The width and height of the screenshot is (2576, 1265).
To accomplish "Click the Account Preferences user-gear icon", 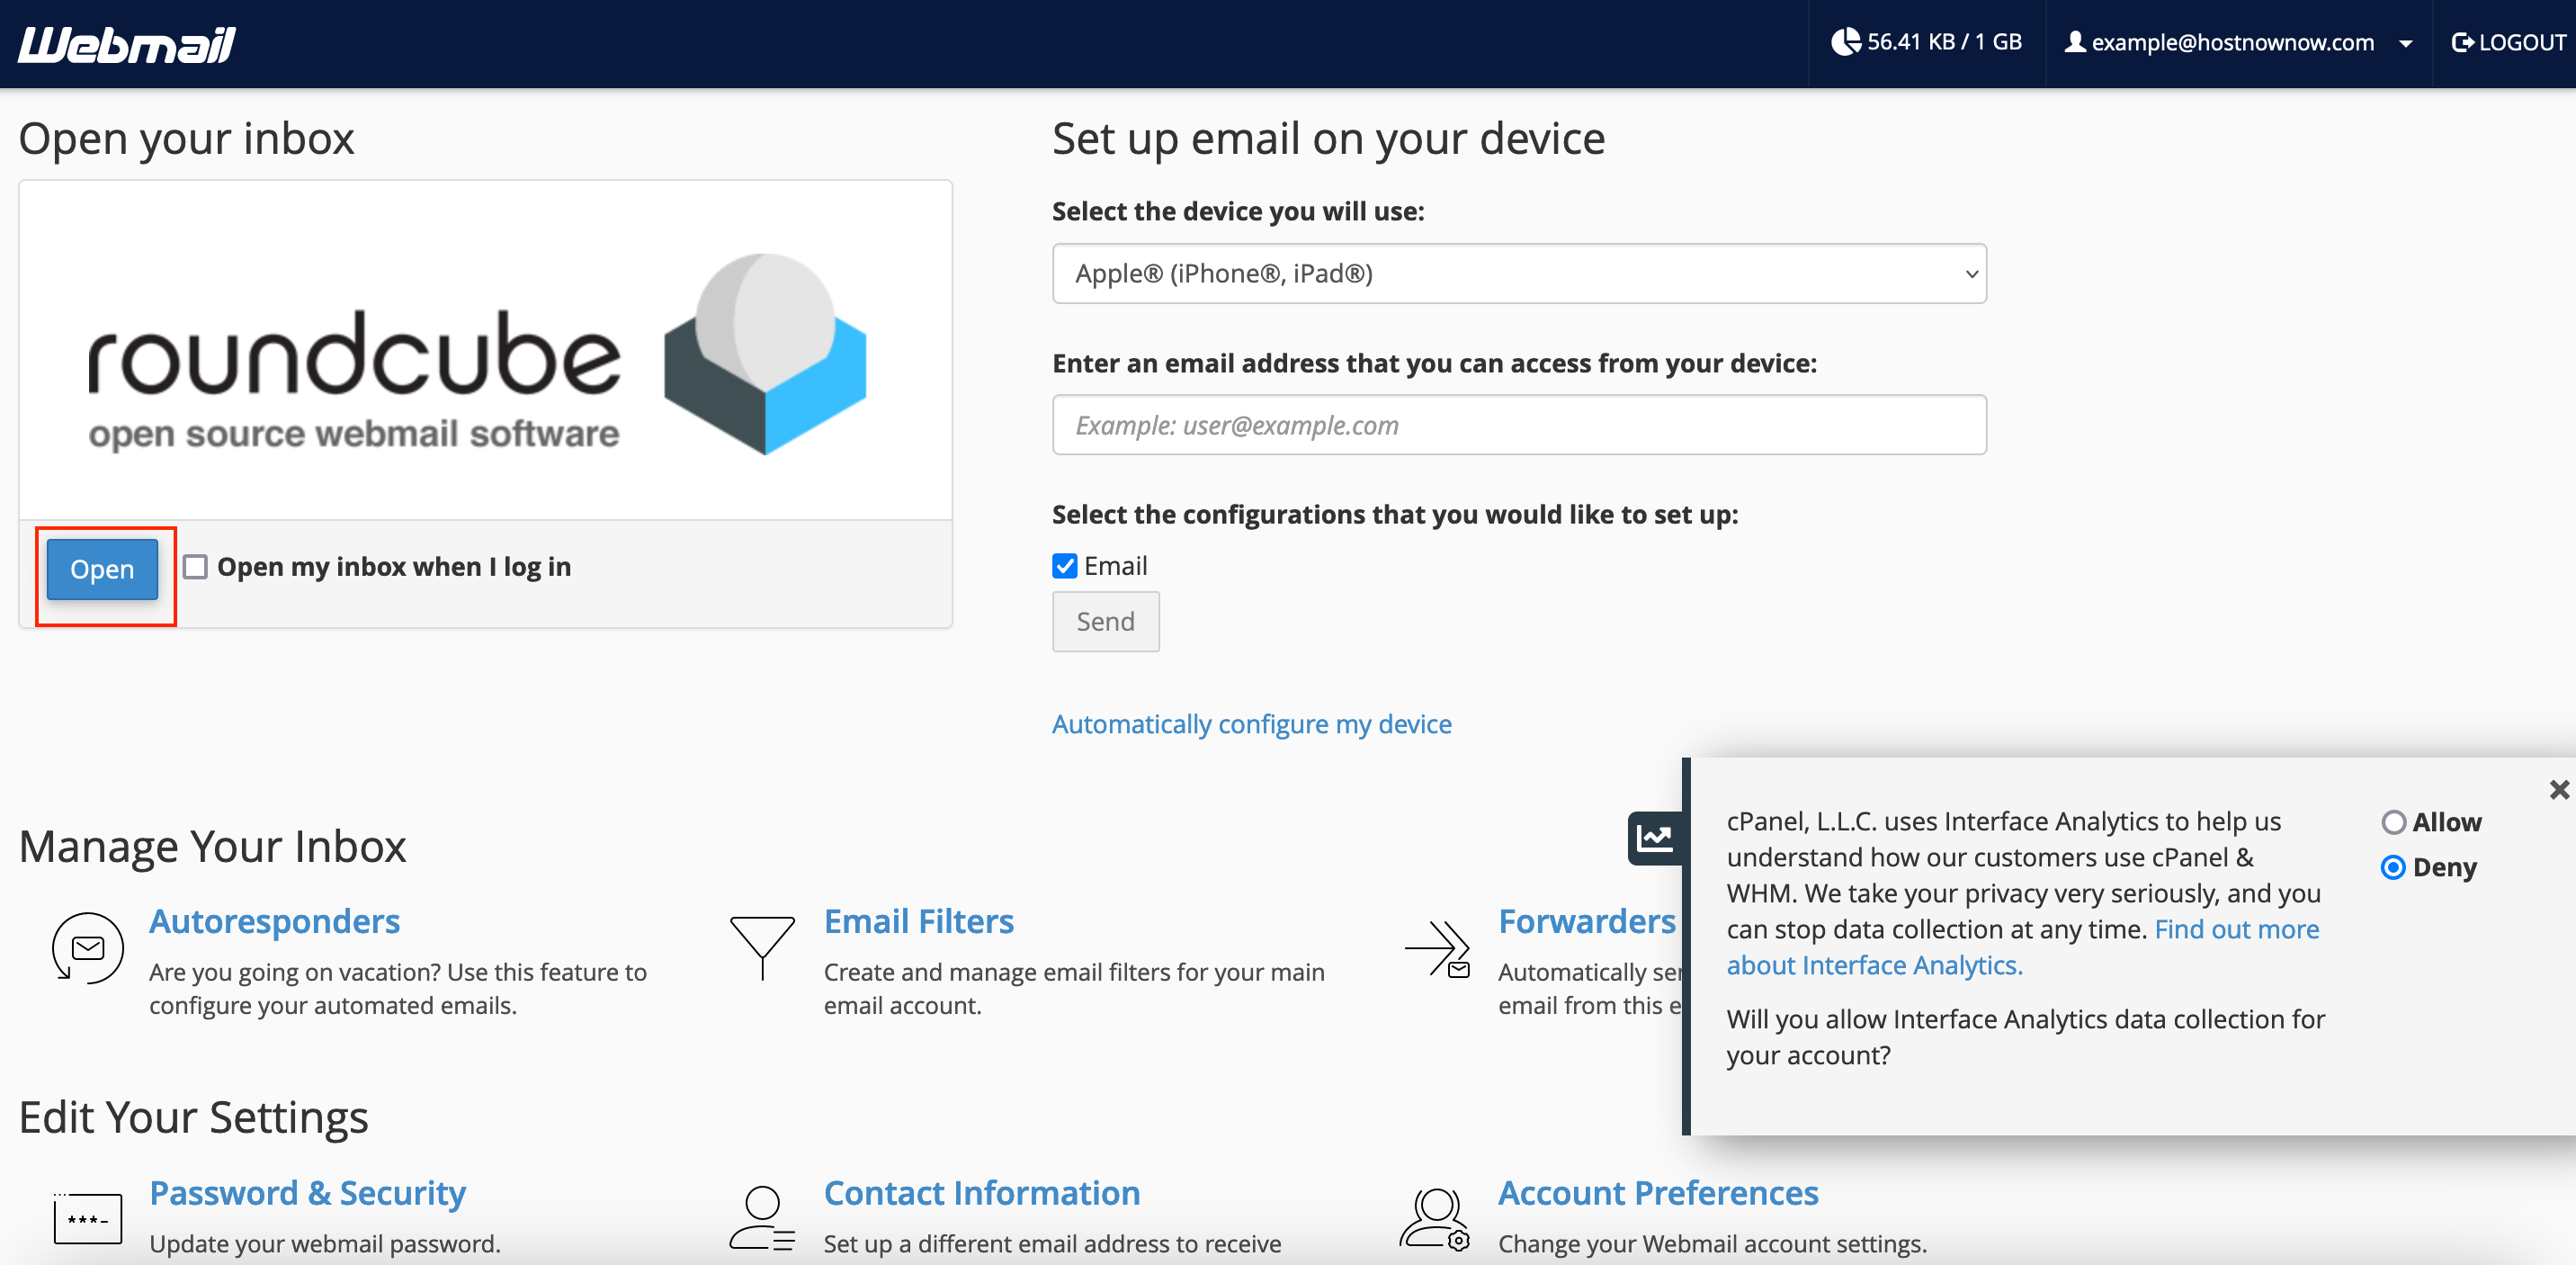I will point(1435,1219).
